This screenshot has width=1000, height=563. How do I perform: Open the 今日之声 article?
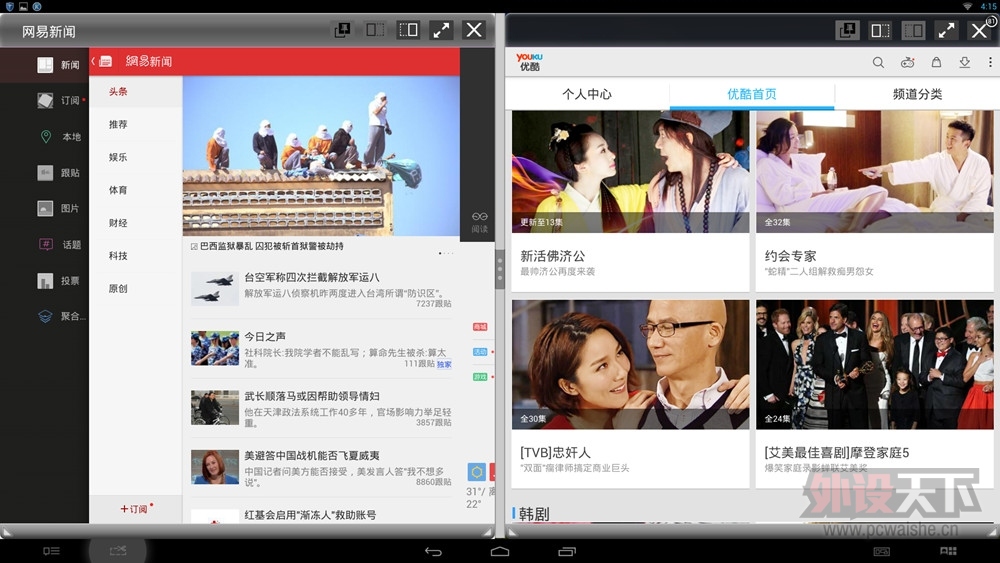[x=321, y=349]
